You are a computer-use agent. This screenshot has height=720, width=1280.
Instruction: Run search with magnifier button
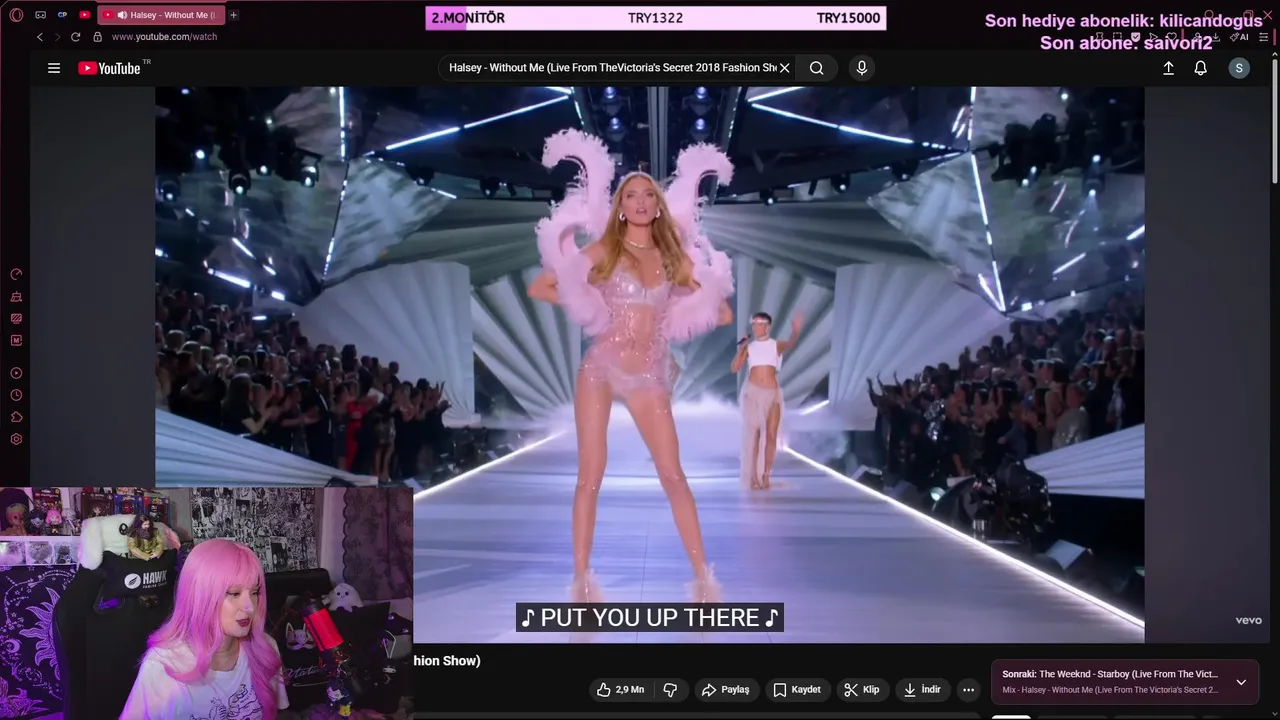pyautogui.click(x=817, y=68)
